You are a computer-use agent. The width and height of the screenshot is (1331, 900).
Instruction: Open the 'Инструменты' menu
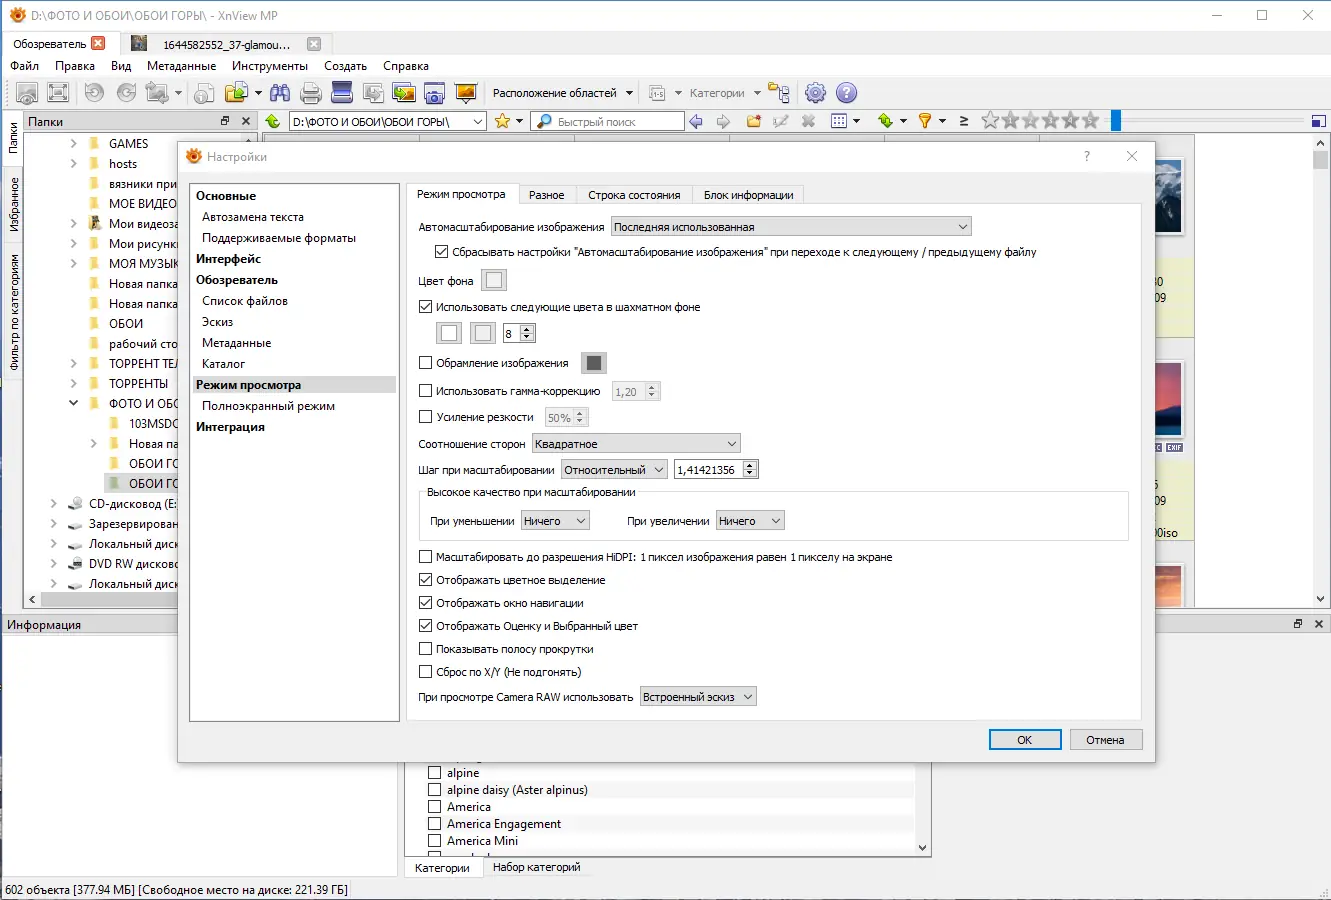coord(270,66)
